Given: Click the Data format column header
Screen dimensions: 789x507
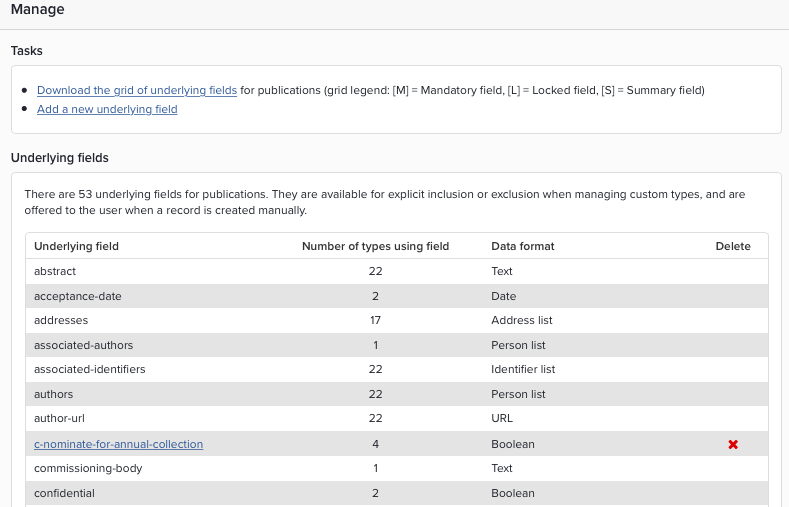Looking at the screenshot, I should pyautogui.click(x=522, y=246).
